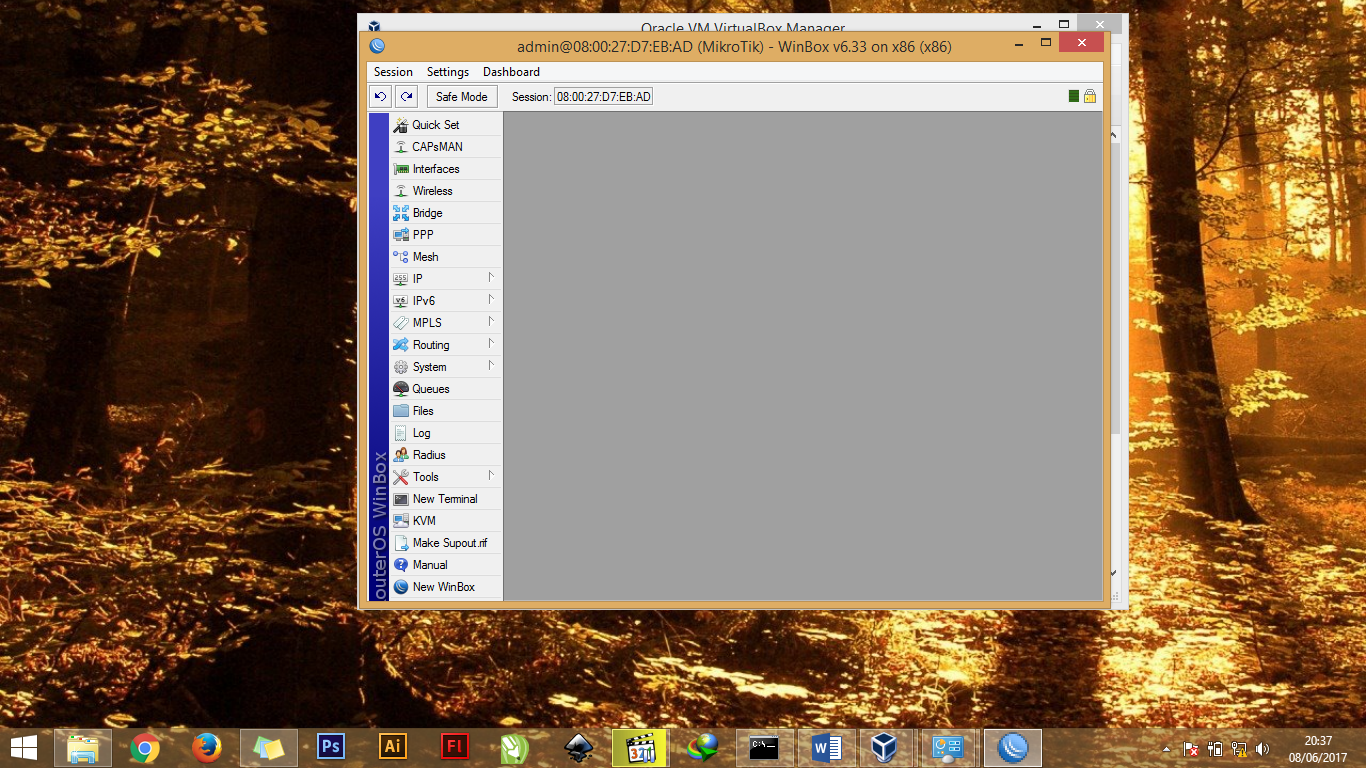
Task: Open the Manual help entry
Action: pyautogui.click(x=445, y=565)
